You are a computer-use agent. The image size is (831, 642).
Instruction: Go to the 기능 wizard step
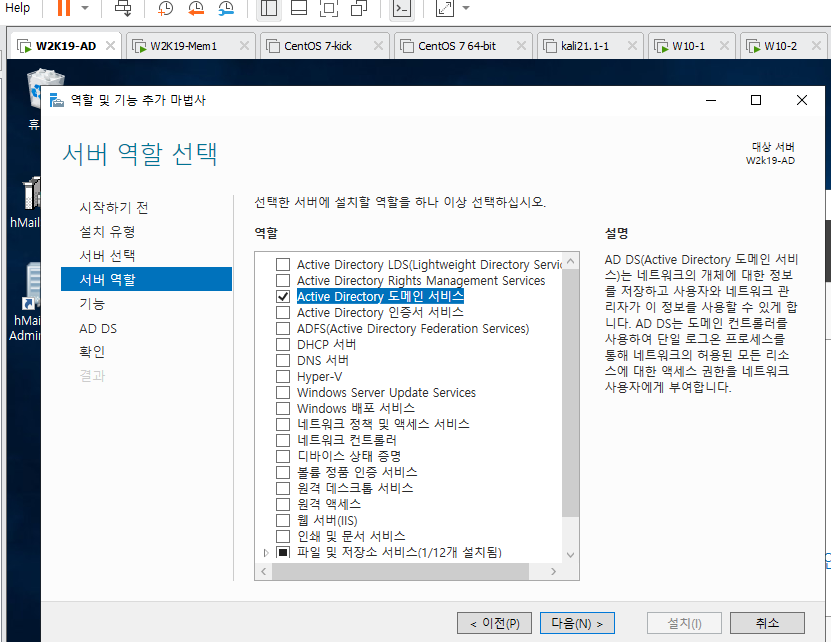[92, 304]
